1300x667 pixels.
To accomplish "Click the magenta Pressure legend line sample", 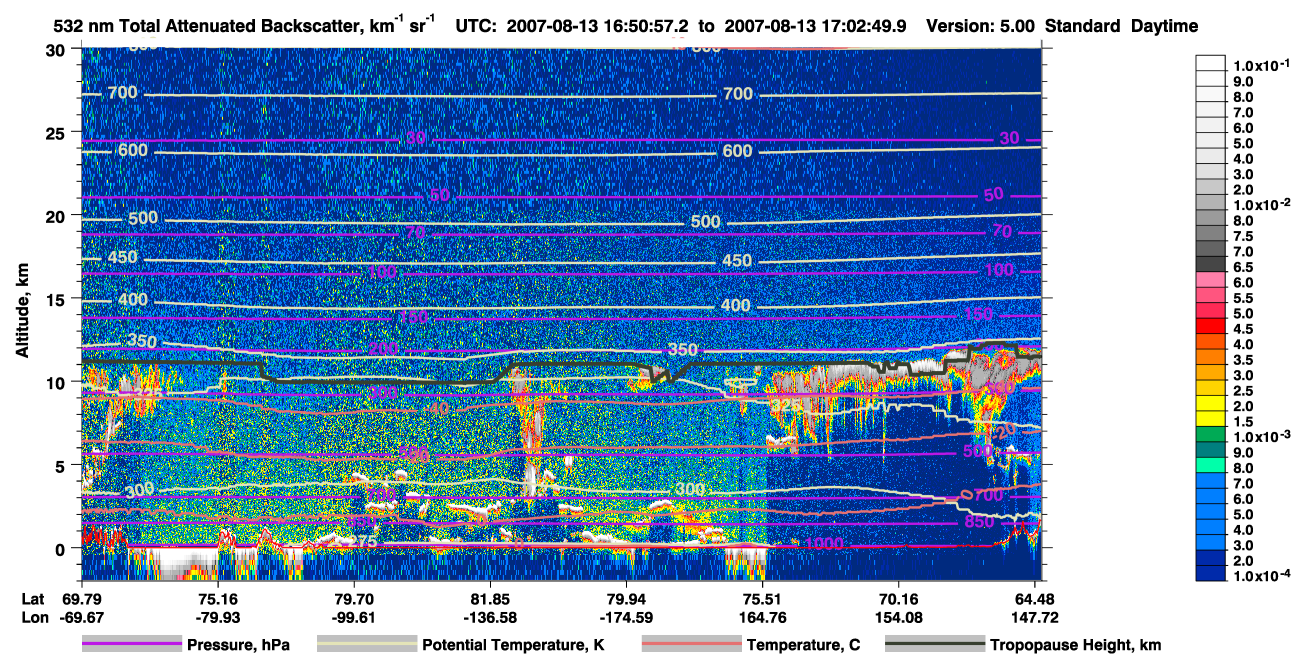I will [131, 645].
